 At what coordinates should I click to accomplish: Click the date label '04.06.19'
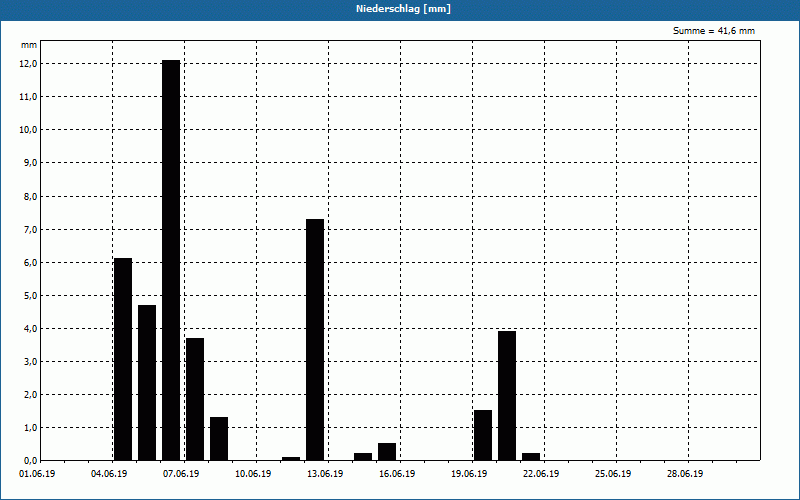[x=109, y=474]
